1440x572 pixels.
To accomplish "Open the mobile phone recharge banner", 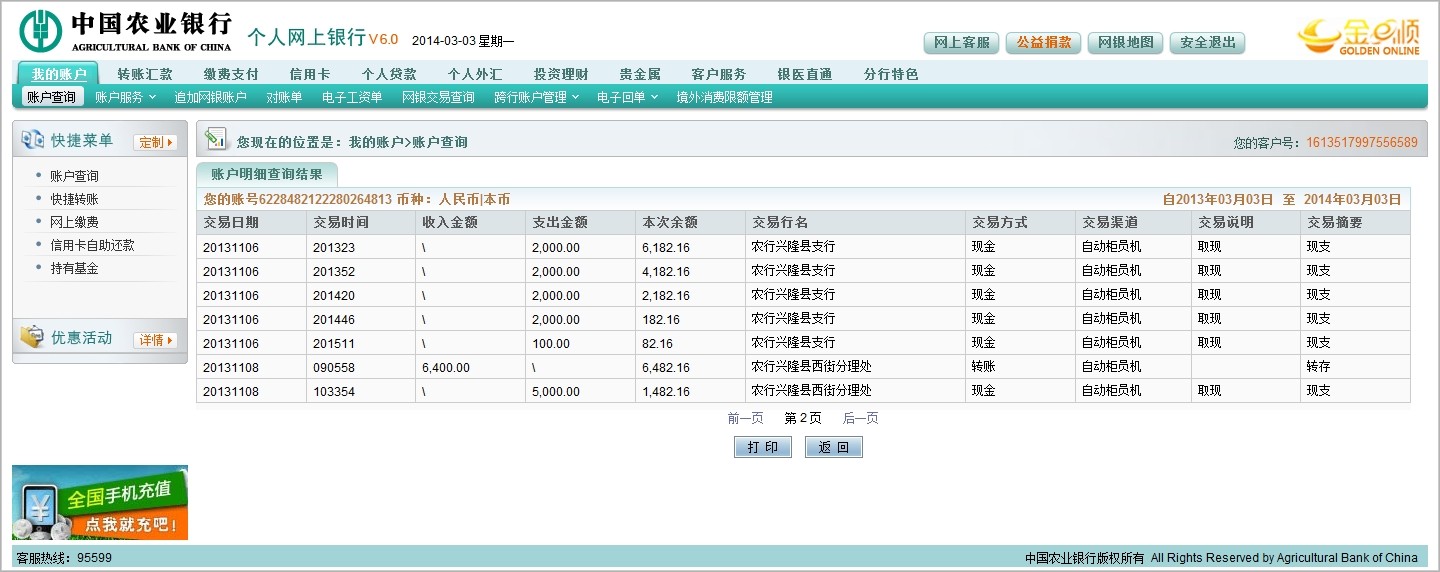I will pos(100,503).
